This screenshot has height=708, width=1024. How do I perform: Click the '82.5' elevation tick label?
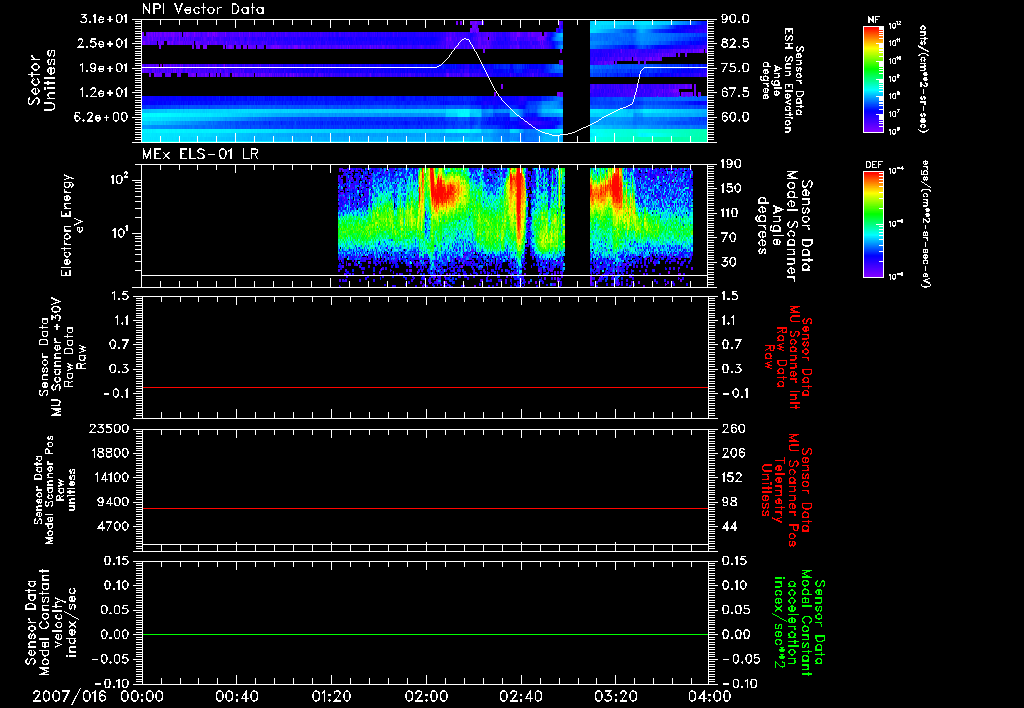point(735,43)
